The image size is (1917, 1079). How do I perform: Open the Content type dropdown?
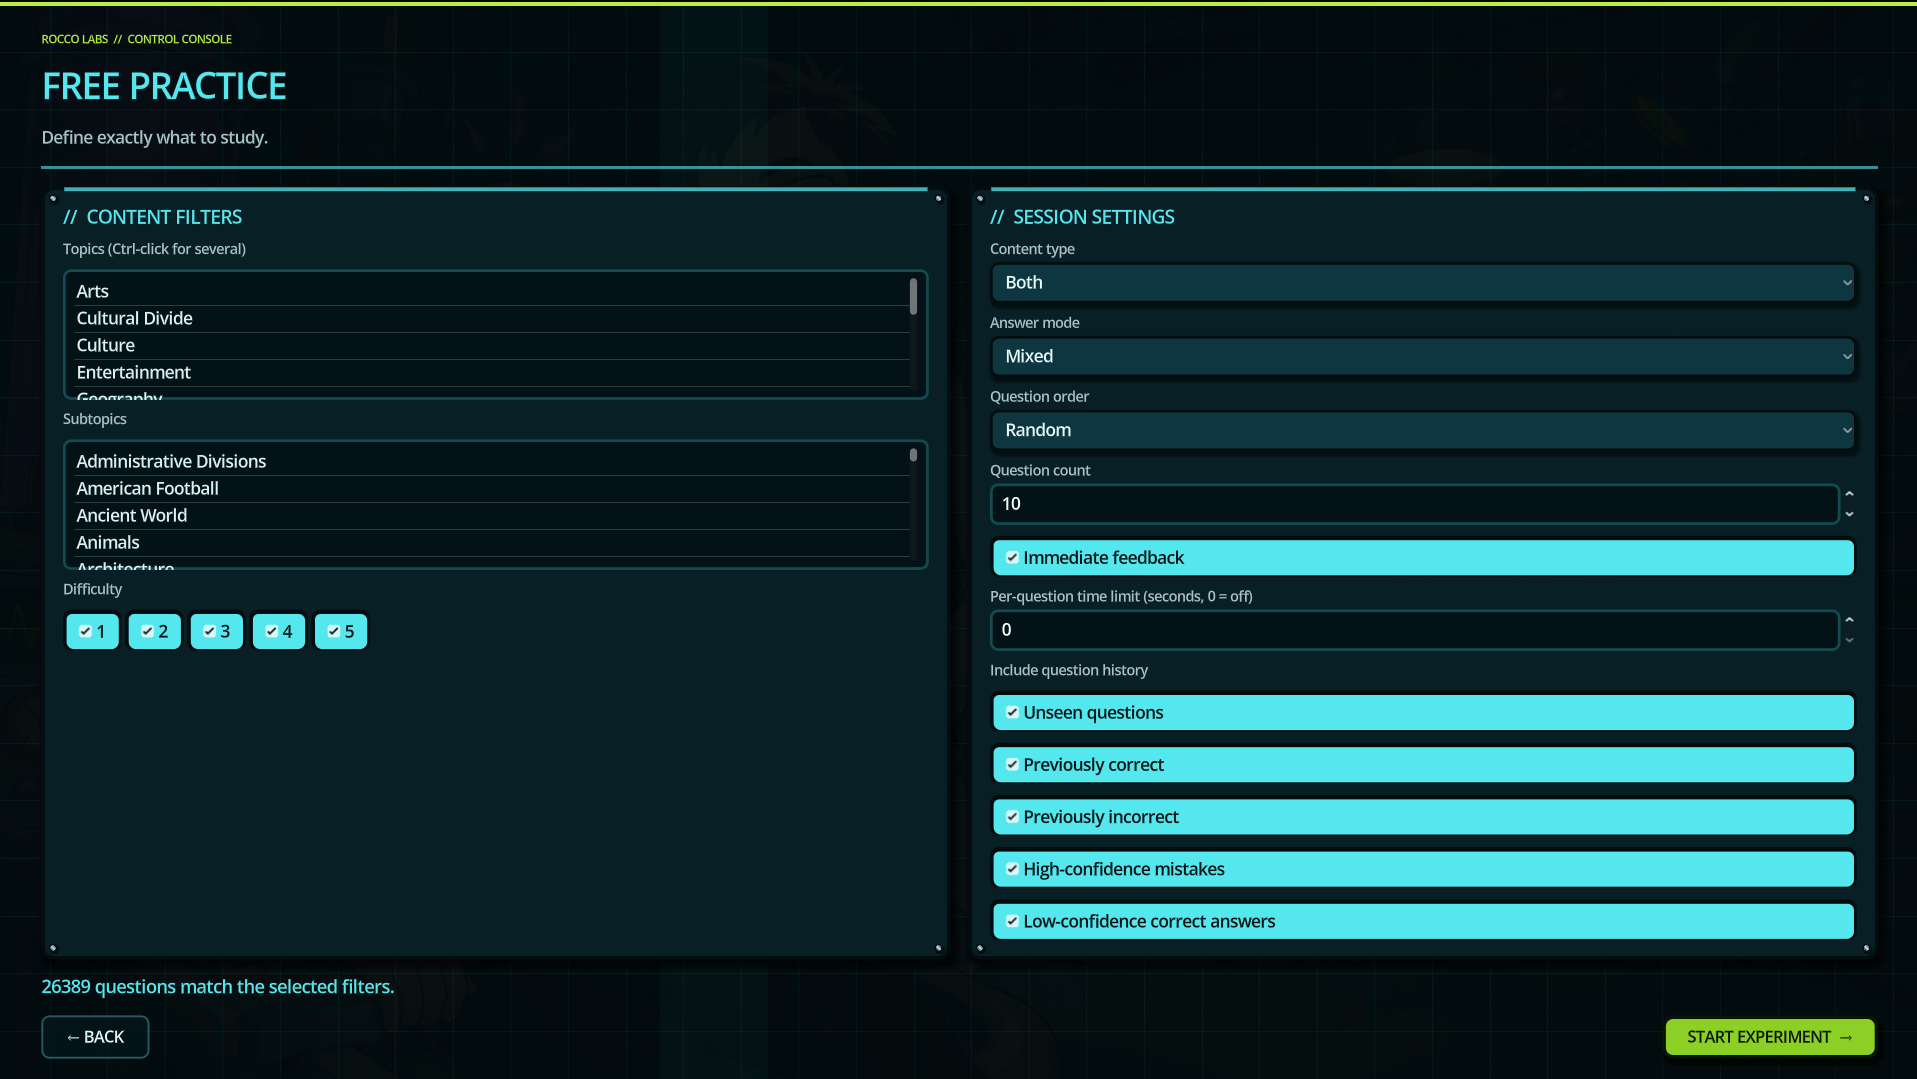pyautogui.click(x=1423, y=283)
